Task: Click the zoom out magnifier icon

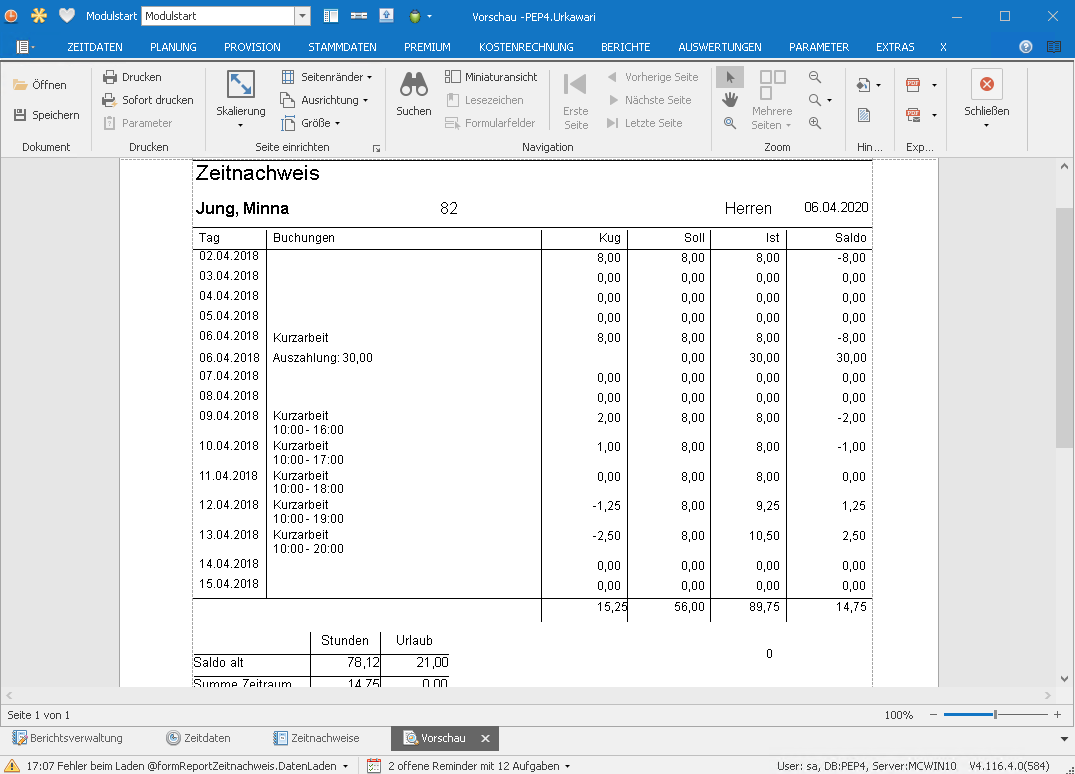Action: [x=815, y=77]
